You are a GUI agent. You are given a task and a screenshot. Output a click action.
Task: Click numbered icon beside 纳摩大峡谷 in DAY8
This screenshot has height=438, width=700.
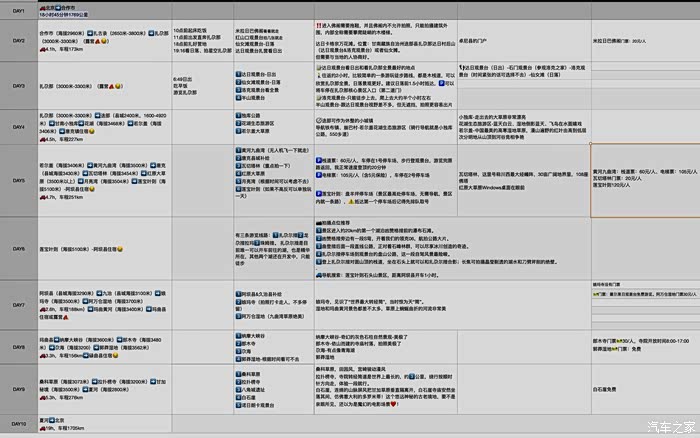click(237, 335)
